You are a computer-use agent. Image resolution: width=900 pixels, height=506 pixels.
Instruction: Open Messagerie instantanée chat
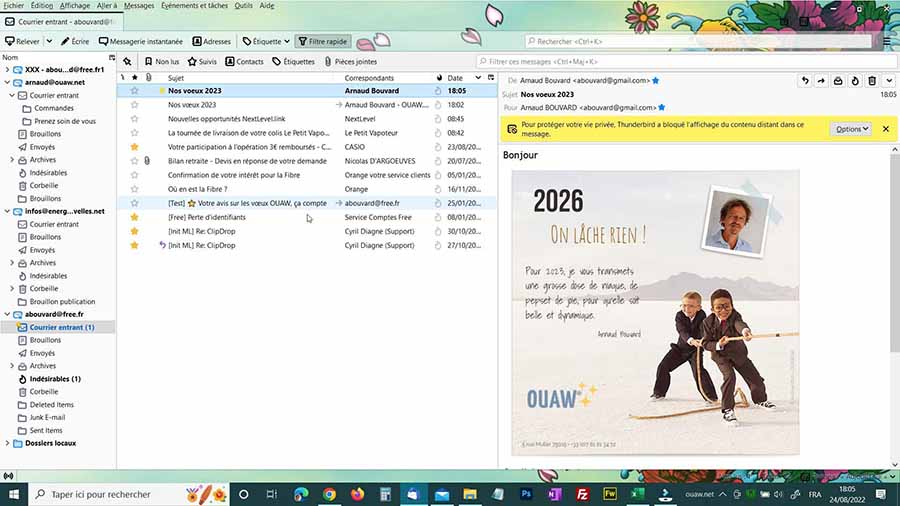click(x=140, y=42)
